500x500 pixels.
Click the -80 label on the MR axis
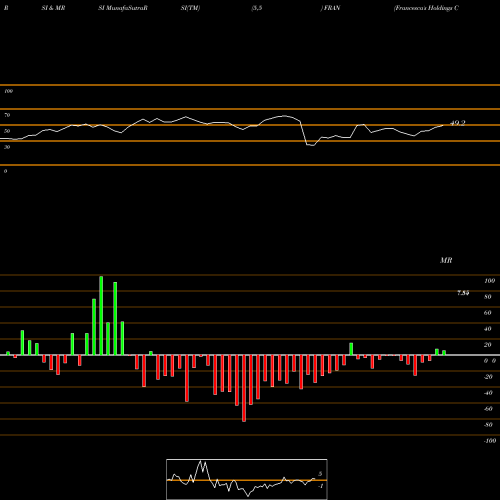(x=488, y=425)
